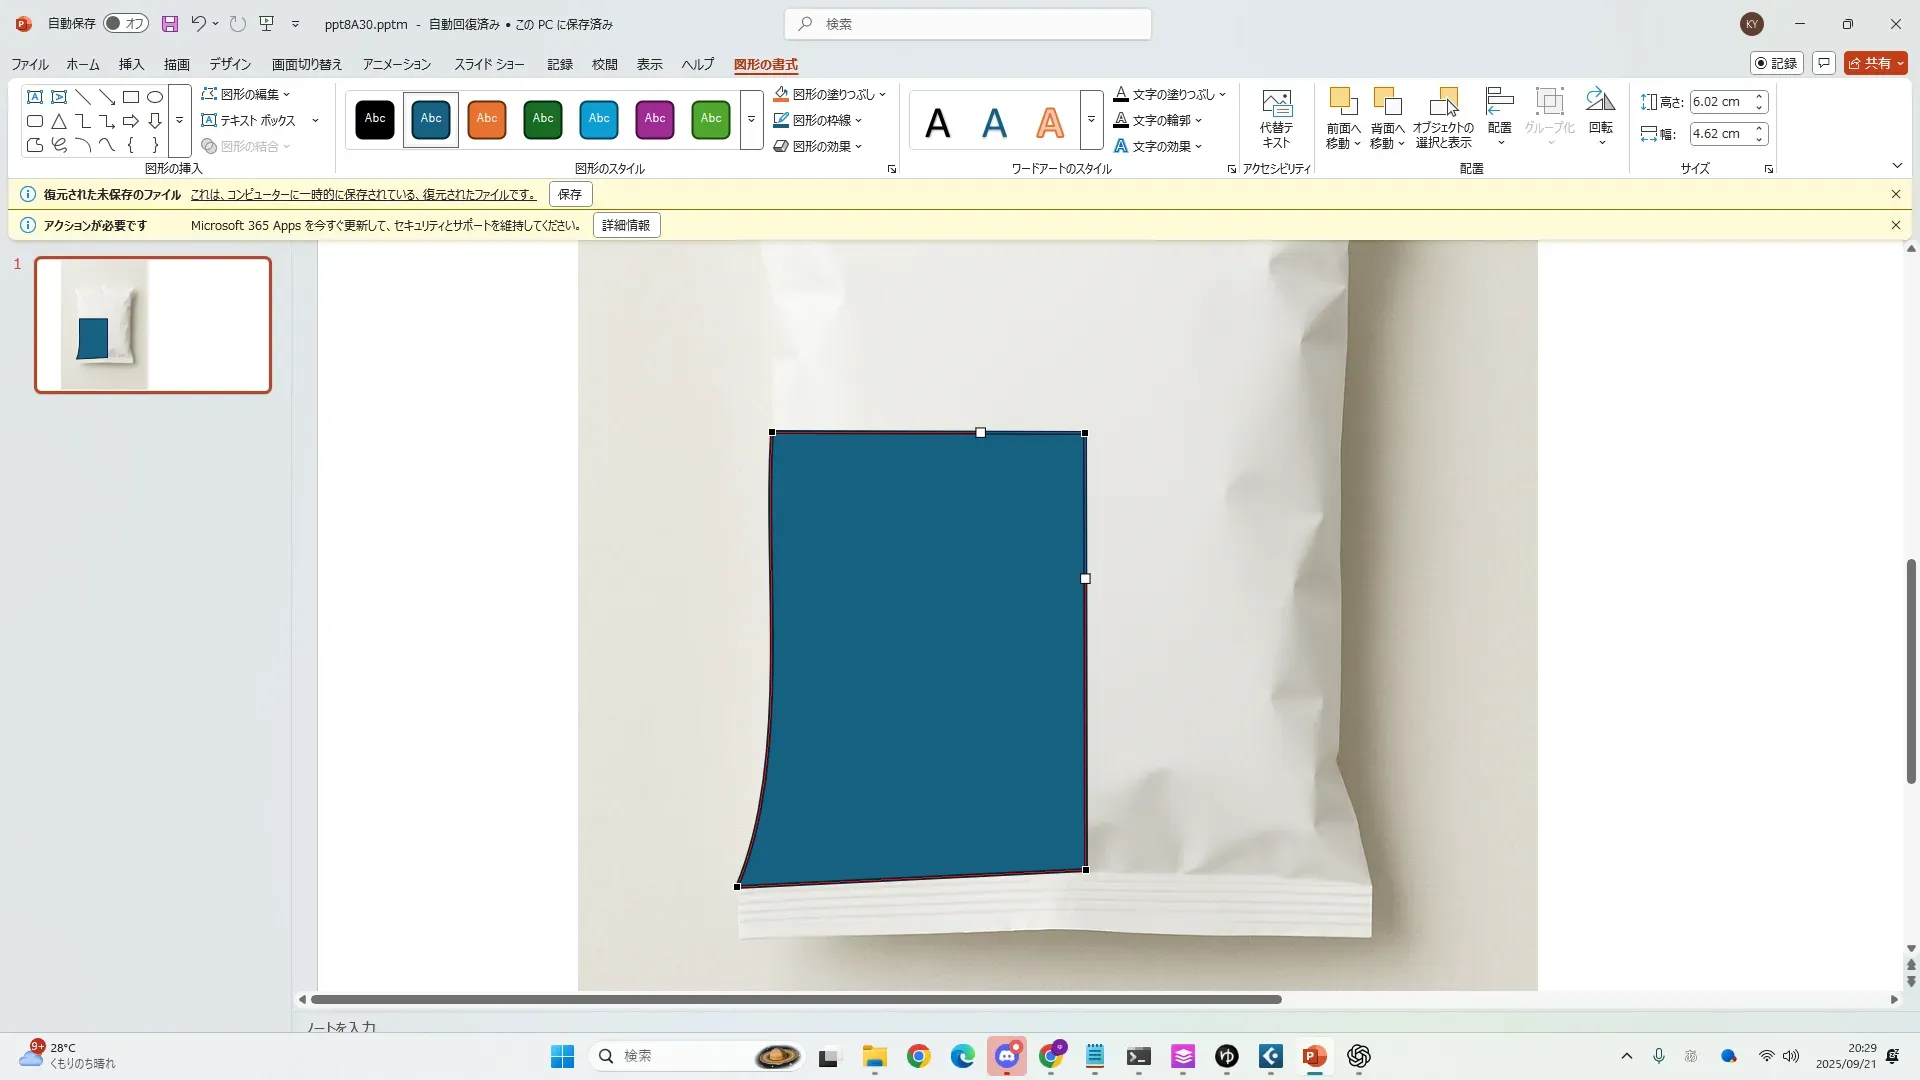1920x1080 pixels.
Task: Expand the shape styles gallery more arrow
Action: coord(751,119)
